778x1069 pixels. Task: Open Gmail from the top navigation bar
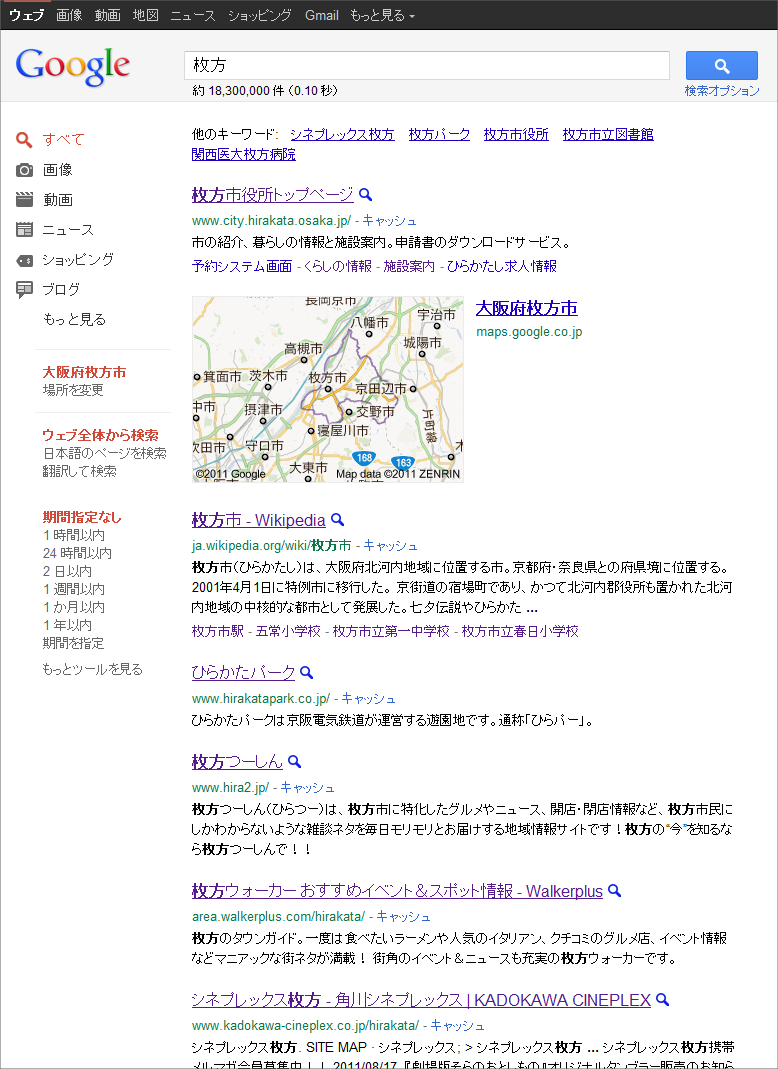coord(322,16)
